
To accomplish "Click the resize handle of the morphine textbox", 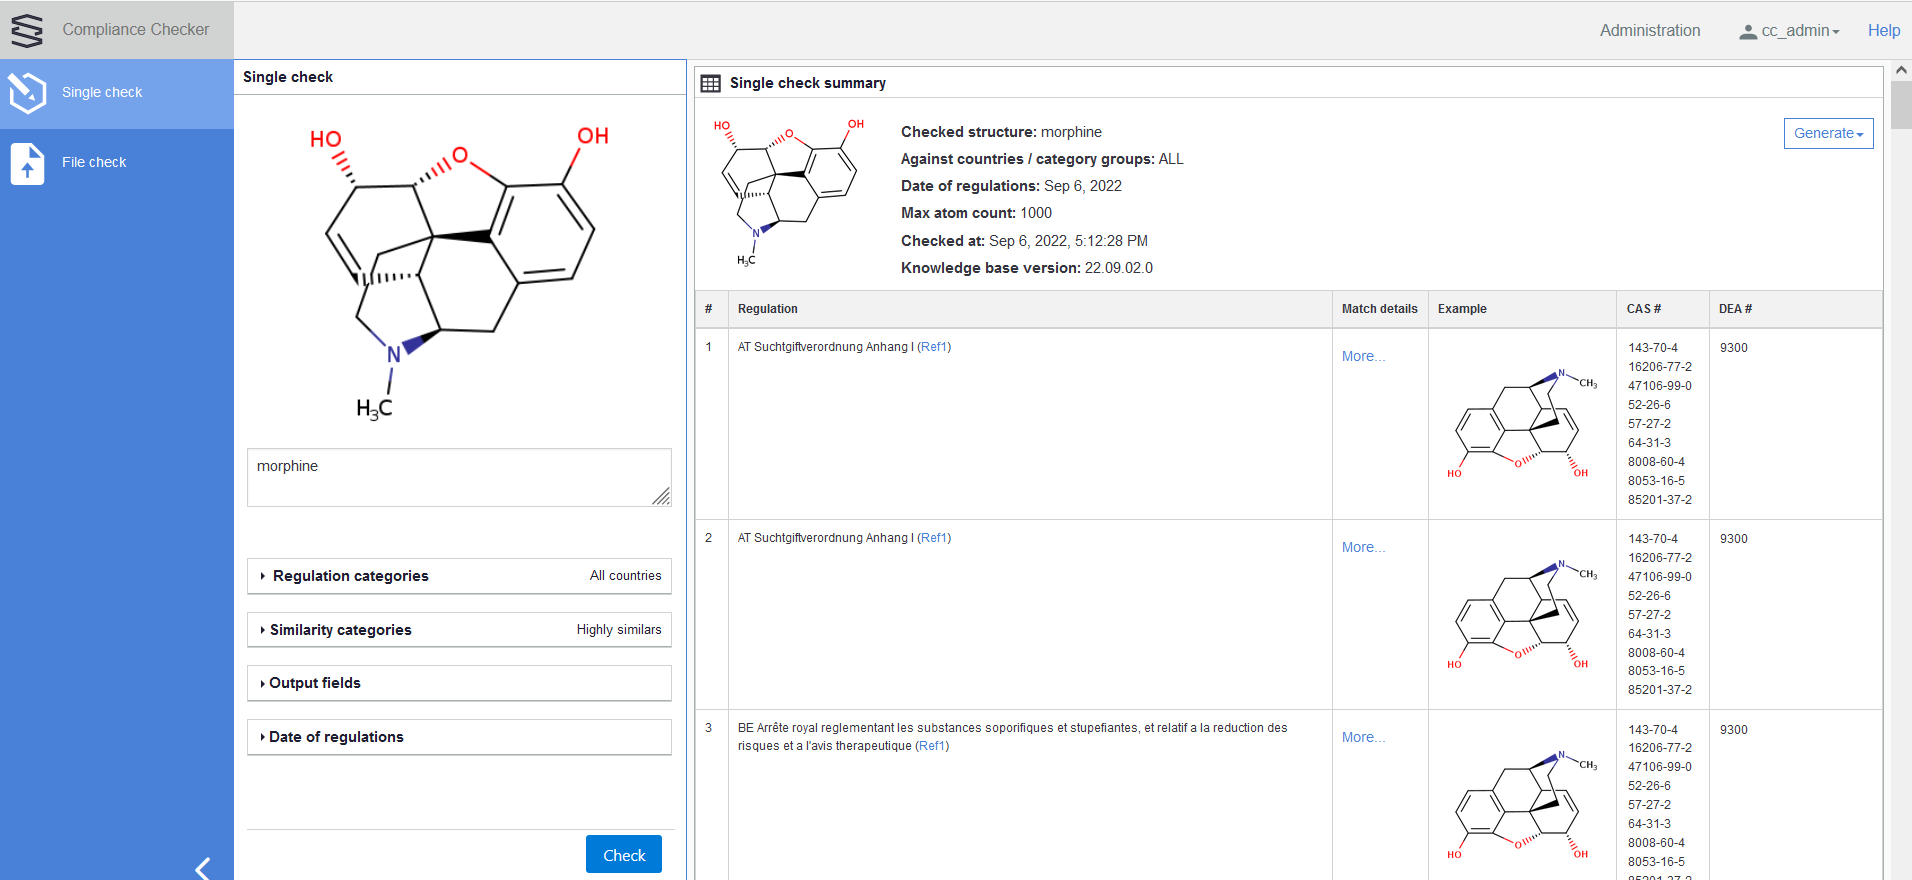I will tap(661, 496).
